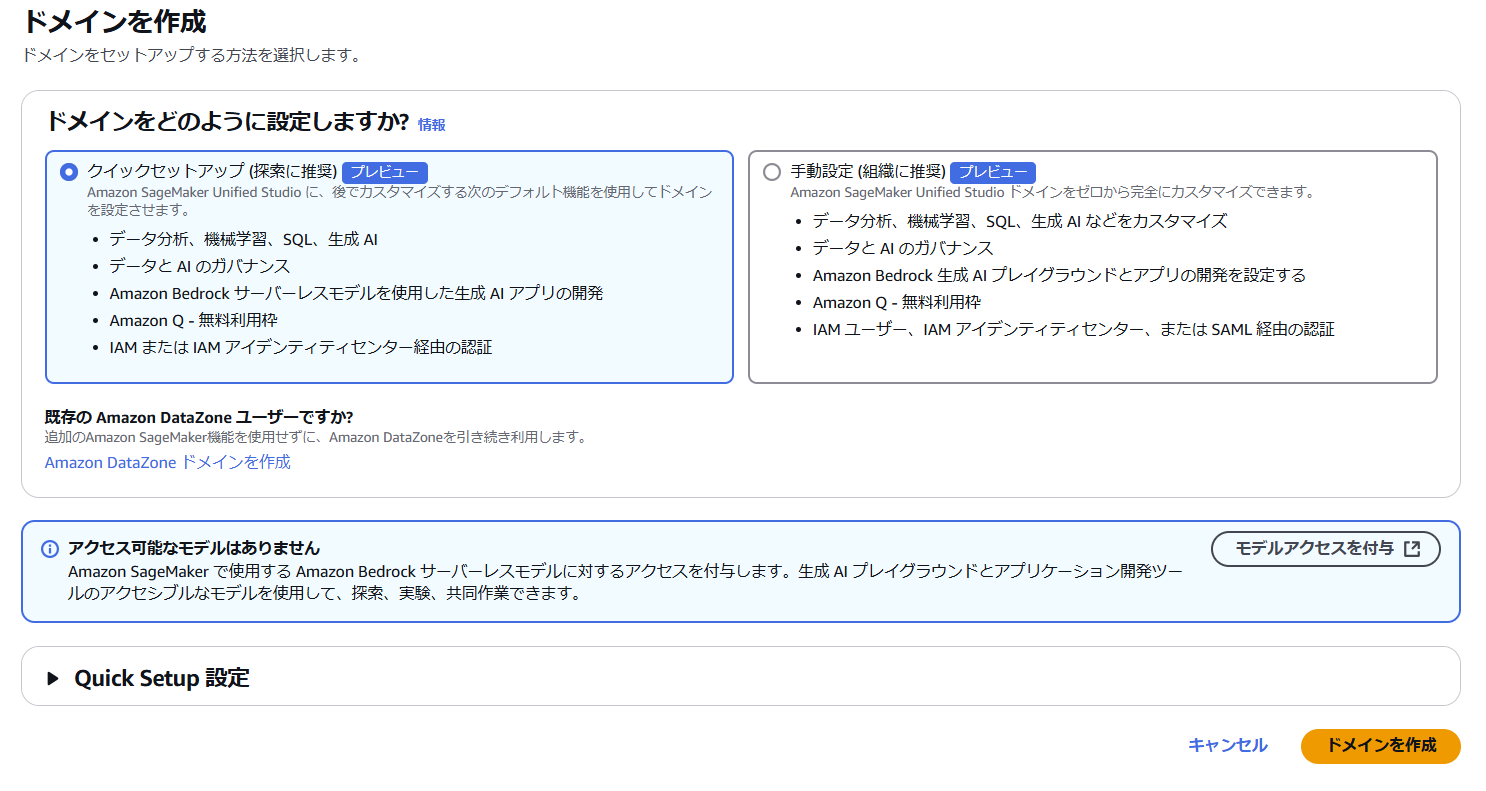Click the モデルアクセスを付与 button
Screen dimensions: 1486x791
coord(1326,549)
